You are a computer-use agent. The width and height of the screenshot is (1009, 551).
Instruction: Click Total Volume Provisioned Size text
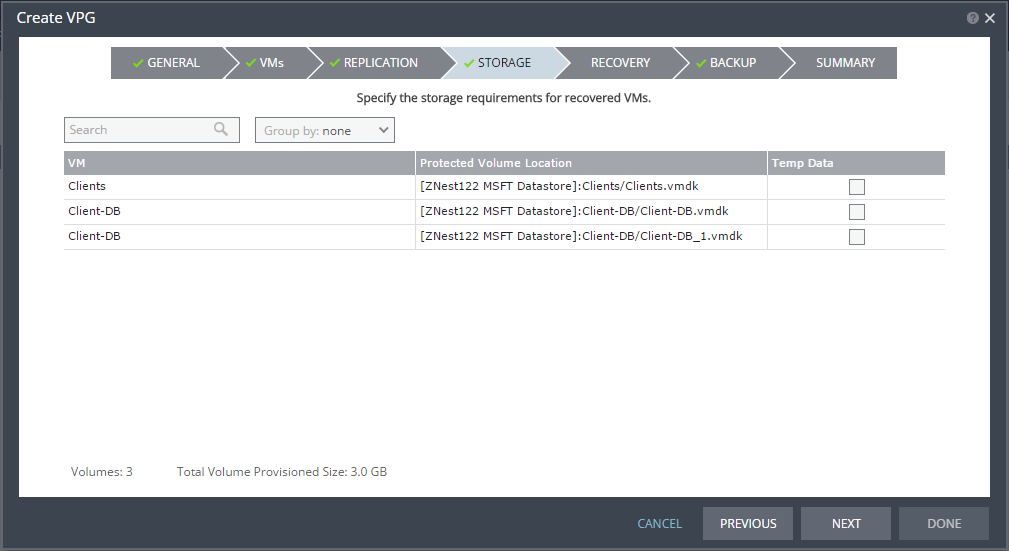[x=282, y=472]
